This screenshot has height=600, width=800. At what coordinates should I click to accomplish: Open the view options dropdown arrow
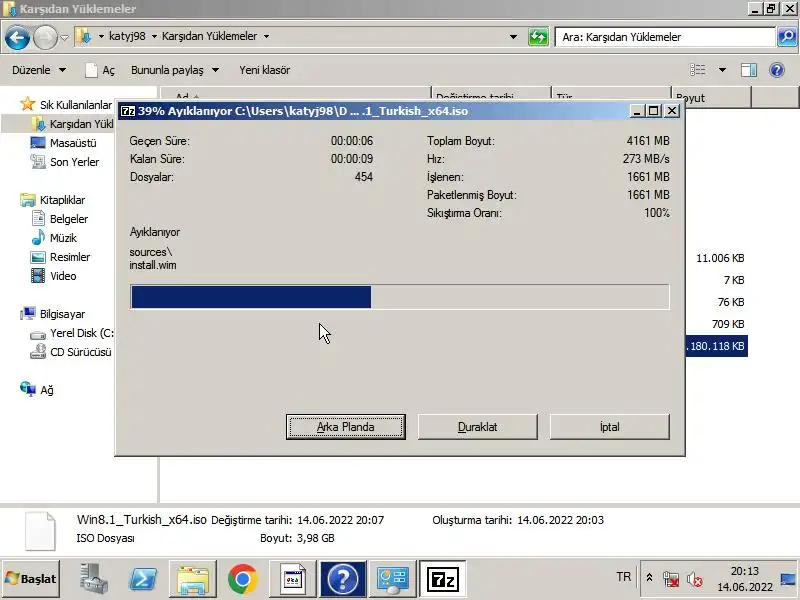pyautogui.click(x=722, y=70)
